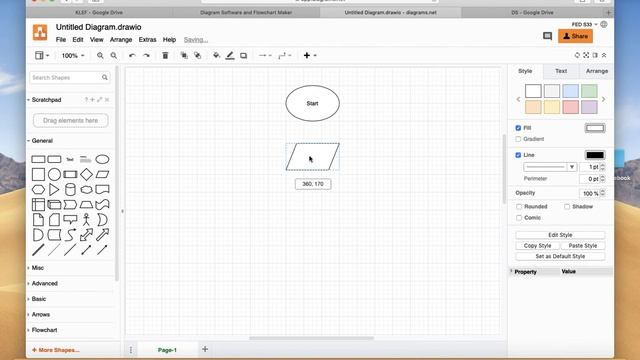Expand the Misc shapes section
The width and height of the screenshot is (640, 360).
click(38, 268)
